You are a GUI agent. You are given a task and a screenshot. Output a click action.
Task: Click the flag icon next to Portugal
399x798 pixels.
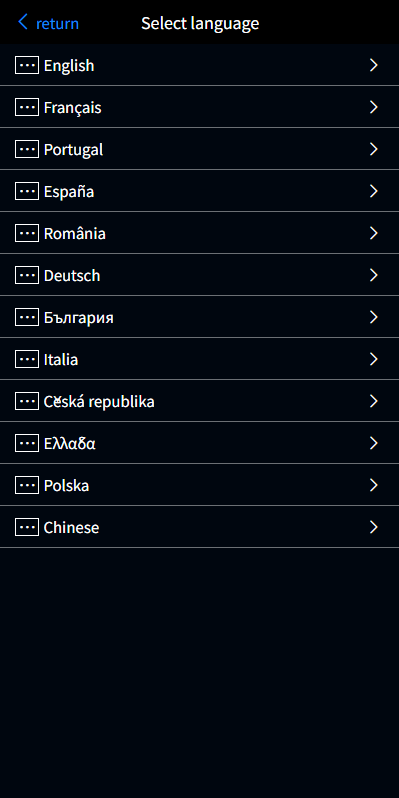coord(27,149)
